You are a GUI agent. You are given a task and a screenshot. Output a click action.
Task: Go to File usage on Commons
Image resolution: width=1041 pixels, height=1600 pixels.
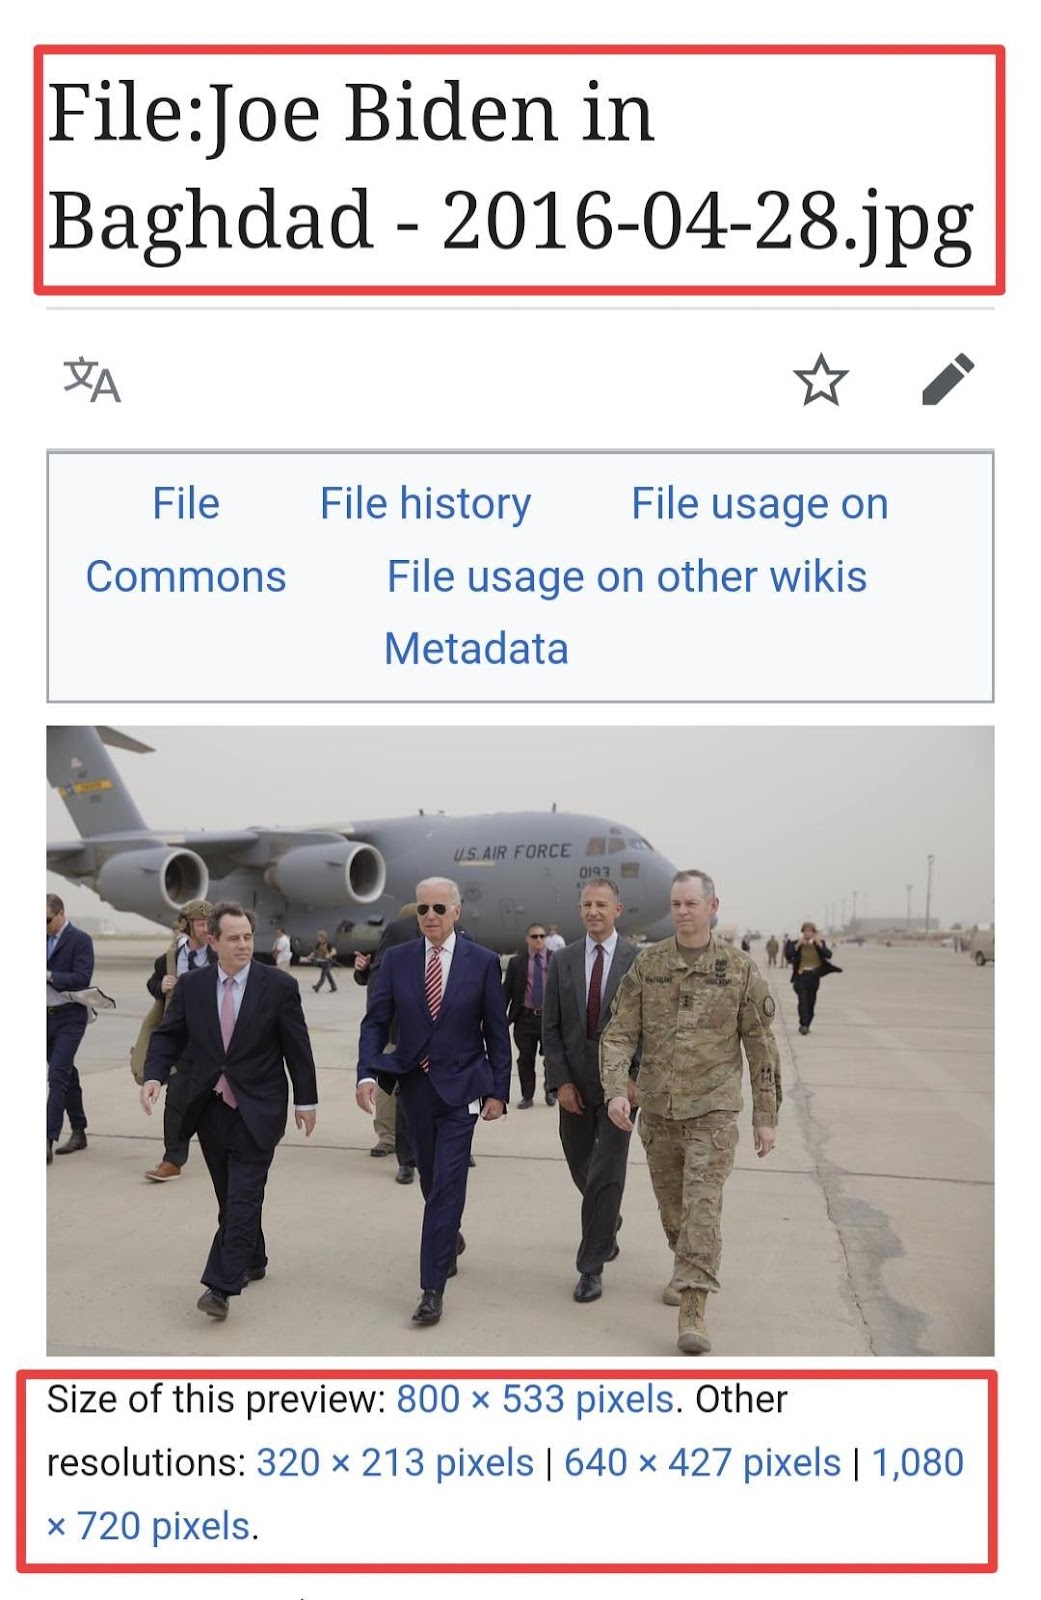(x=759, y=504)
